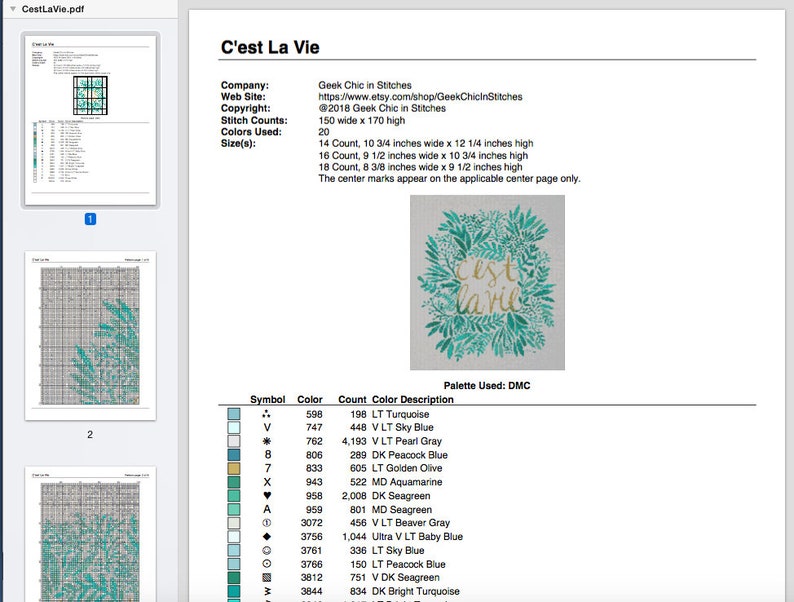Click the 'LT Golden Olive' description text
Image resolution: width=794 pixels, height=602 pixels.
407,468
